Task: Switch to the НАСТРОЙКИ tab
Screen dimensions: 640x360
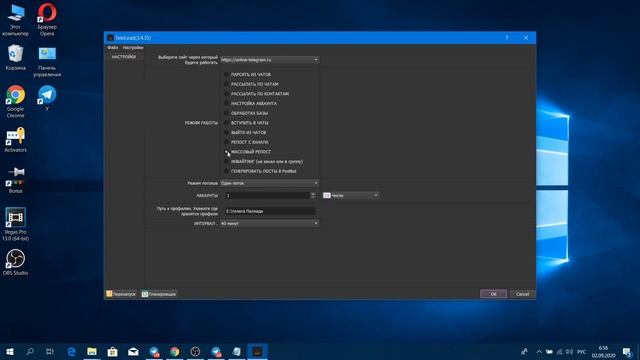Action: (124, 57)
